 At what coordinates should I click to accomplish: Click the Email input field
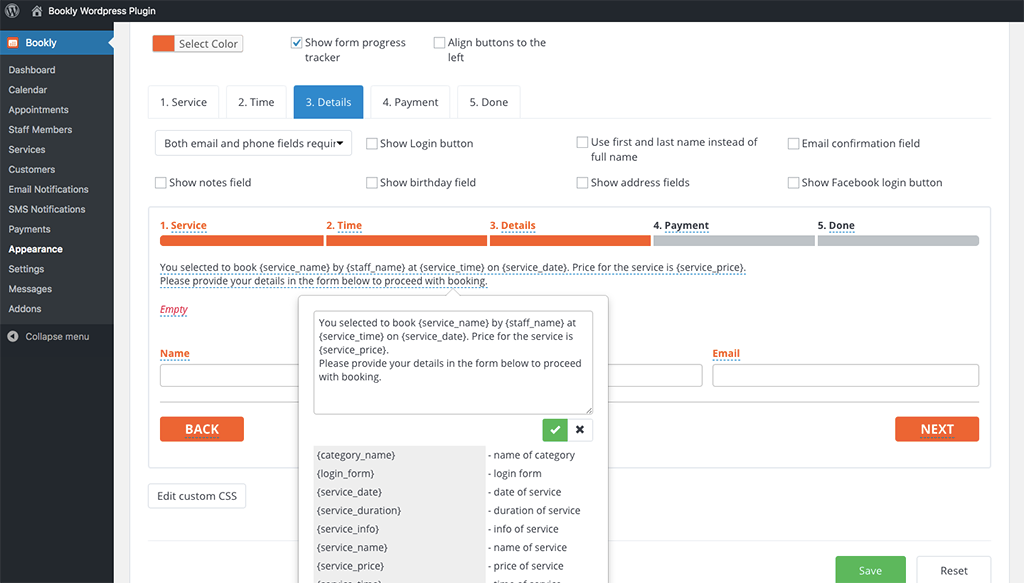[x=846, y=375]
